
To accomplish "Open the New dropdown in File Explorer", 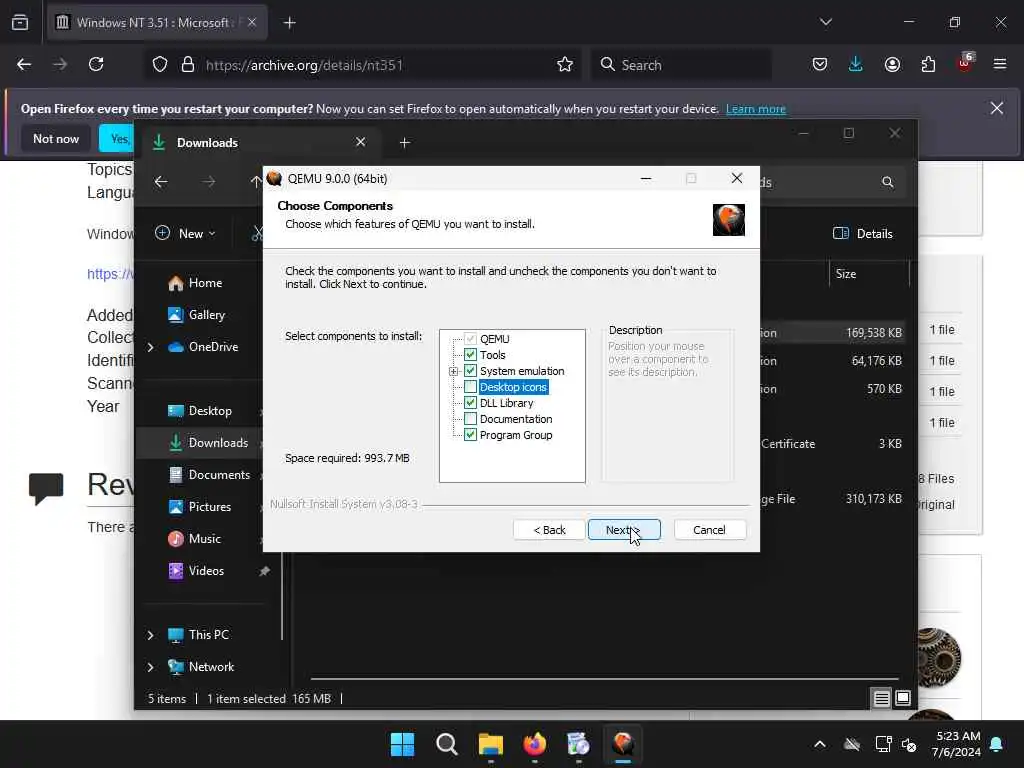I will click(x=185, y=233).
